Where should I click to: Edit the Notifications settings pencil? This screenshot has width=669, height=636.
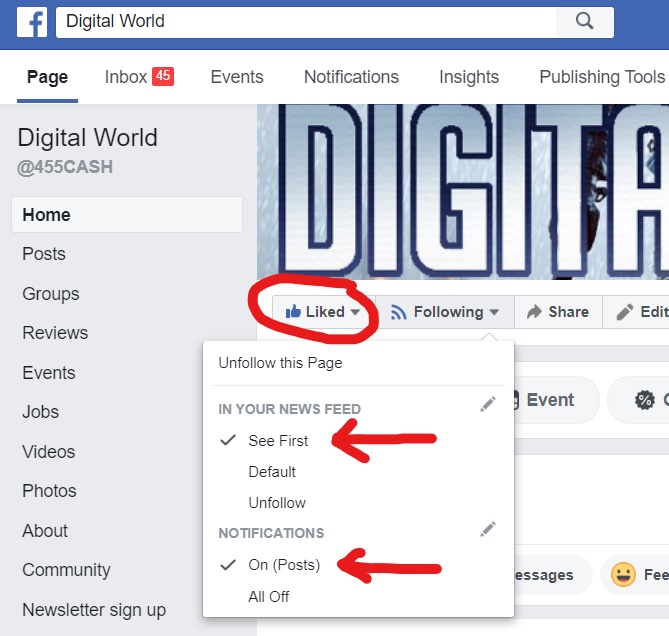click(x=488, y=529)
